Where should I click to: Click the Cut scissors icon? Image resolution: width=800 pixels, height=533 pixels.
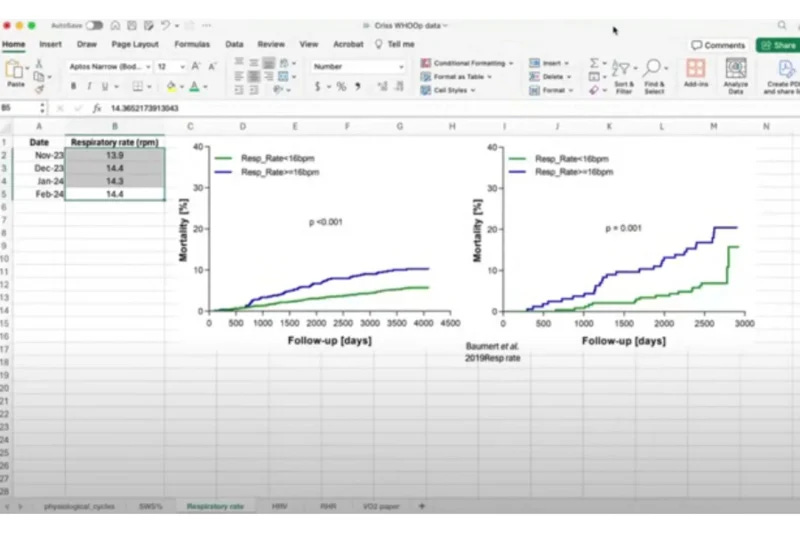click(39, 64)
